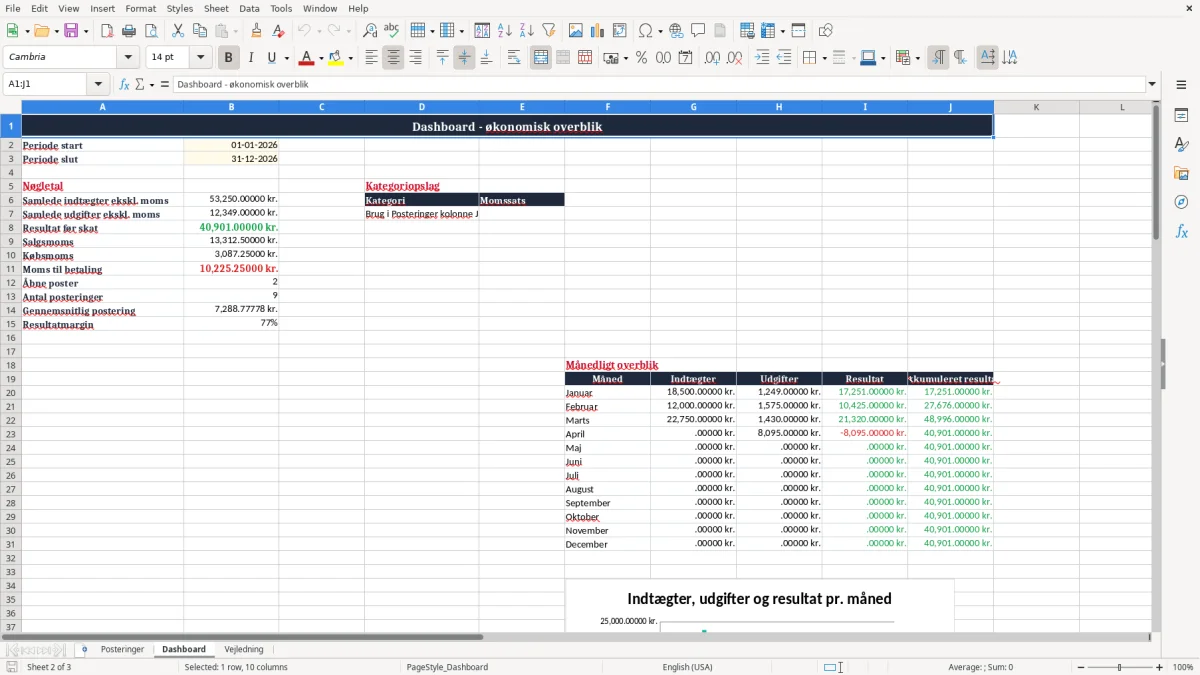
Task: Click the Copy icon
Action: (x=200, y=31)
